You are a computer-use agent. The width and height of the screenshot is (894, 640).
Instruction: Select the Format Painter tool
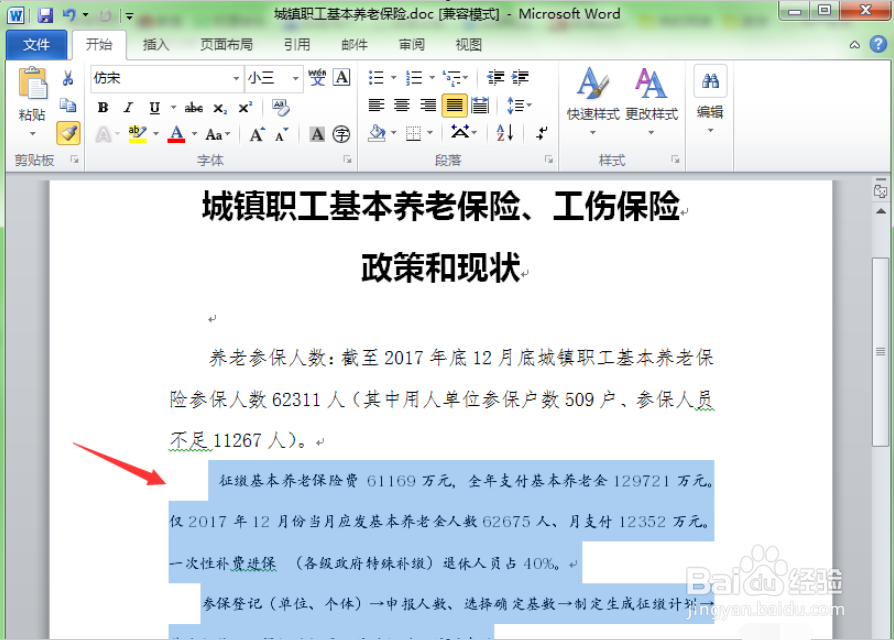[67, 132]
